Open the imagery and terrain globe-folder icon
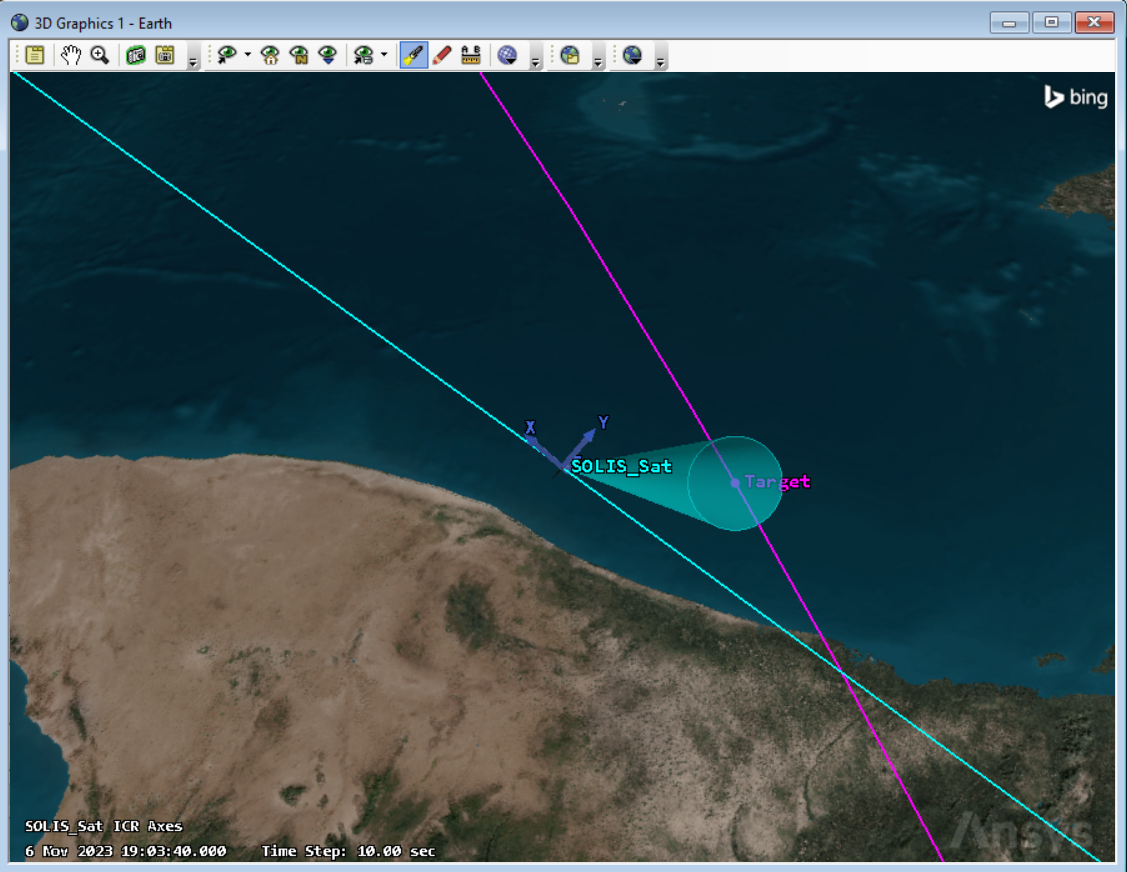Image resolution: width=1127 pixels, height=872 pixels. coord(572,55)
